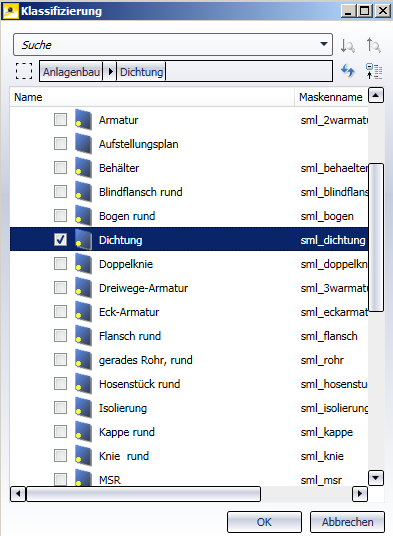Image resolution: width=393 pixels, height=536 pixels.
Task: Click the folder icon next to Hosenstück rund
Action: pos(84,384)
